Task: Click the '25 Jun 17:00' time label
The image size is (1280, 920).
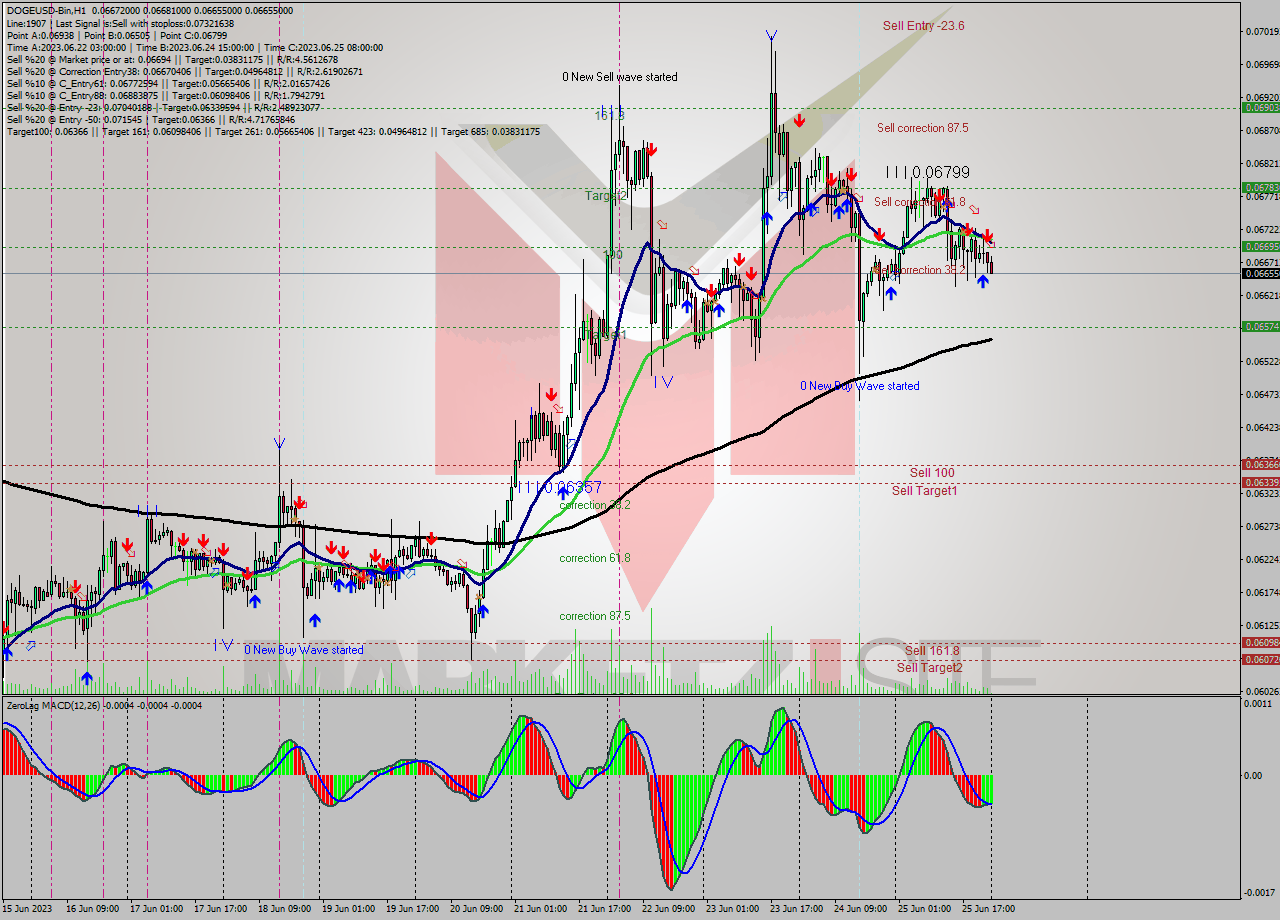Action: click(x=989, y=909)
